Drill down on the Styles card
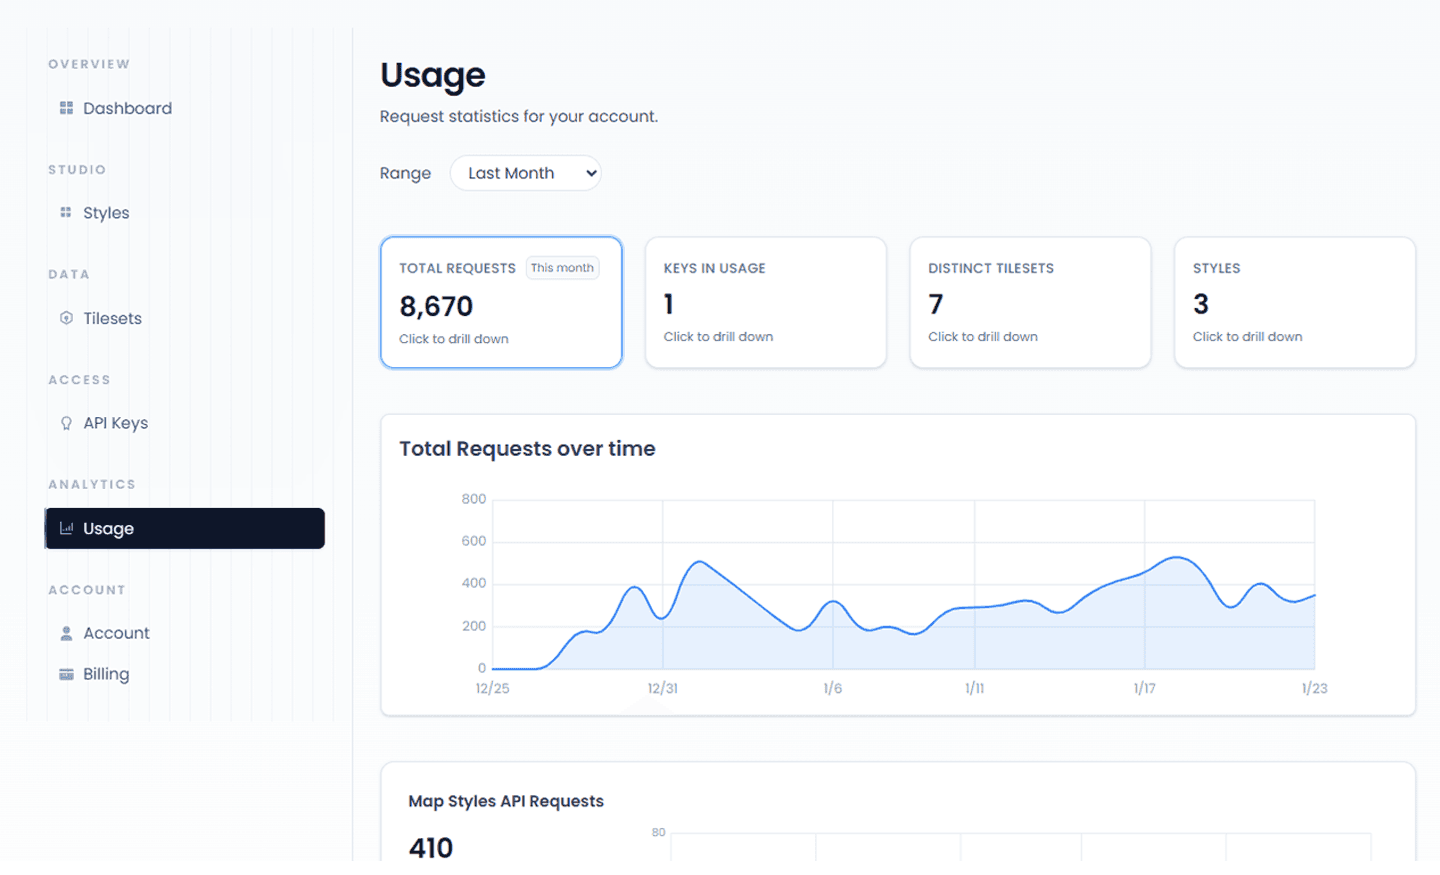The image size is (1440, 875). 1294,302
